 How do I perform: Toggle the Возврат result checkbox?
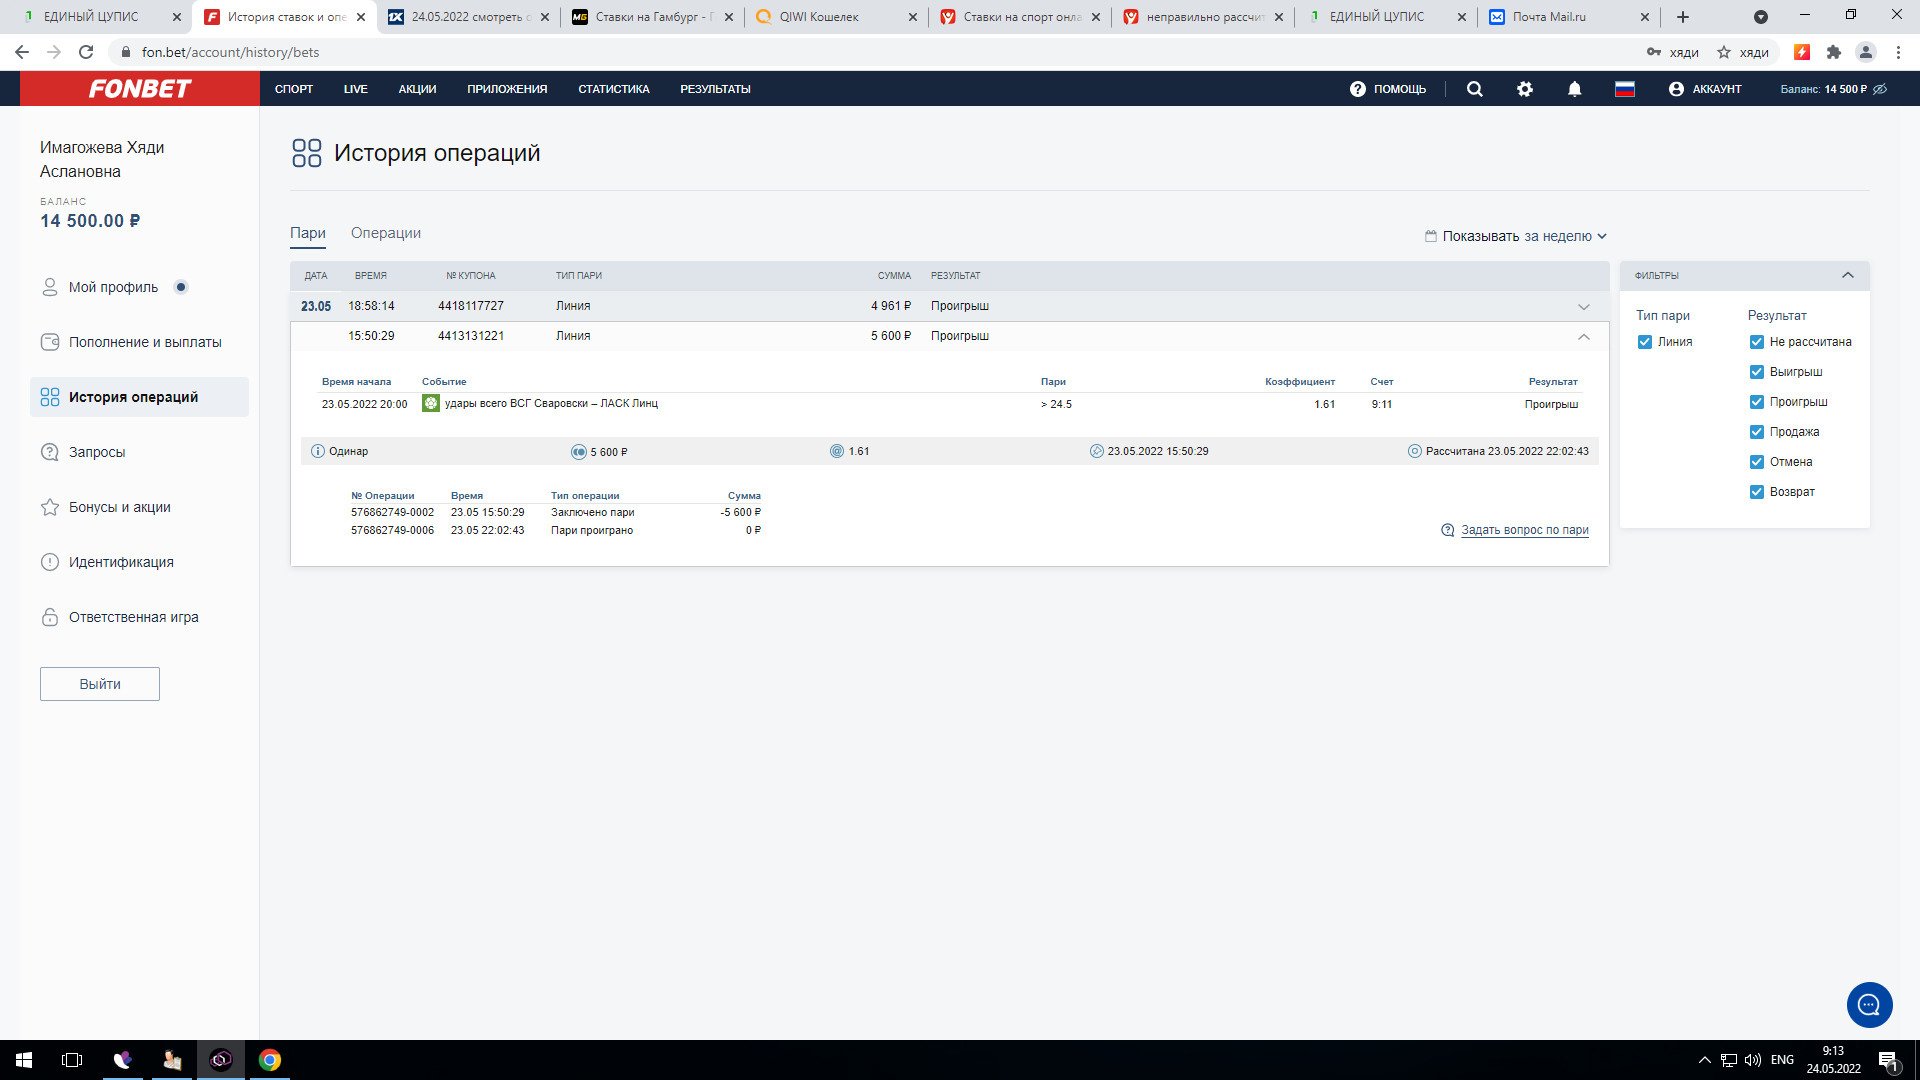[1757, 492]
